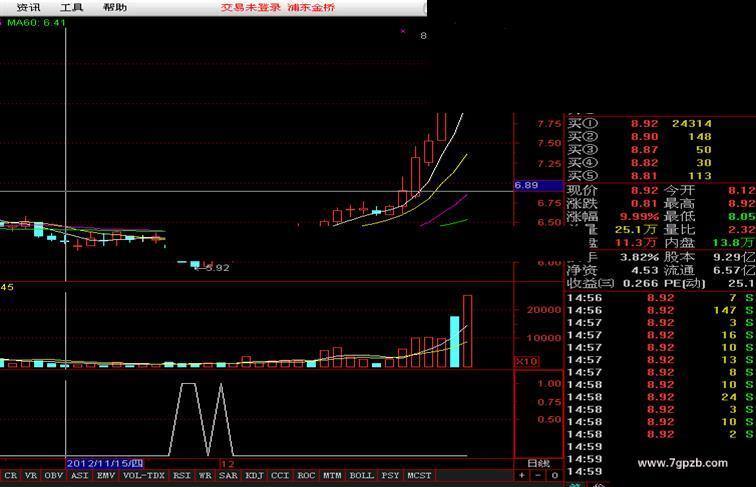The width and height of the screenshot is (756, 487).
Task: Click the 14:57 trade row with volume 16
Action: pos(661,335)
